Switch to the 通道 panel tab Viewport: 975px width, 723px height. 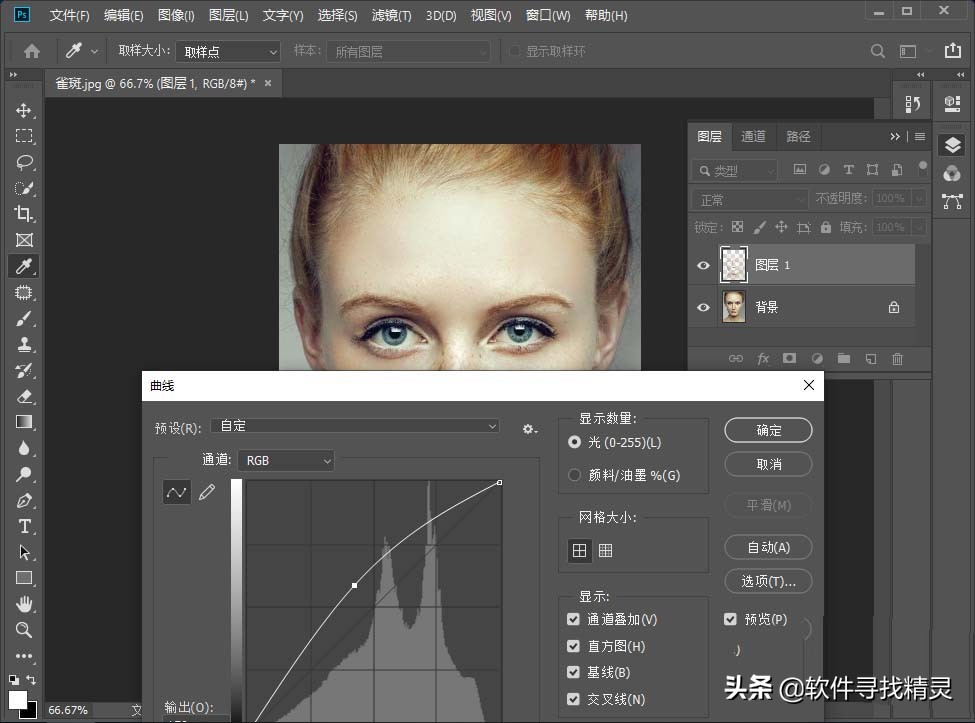[x=753, y=136]
